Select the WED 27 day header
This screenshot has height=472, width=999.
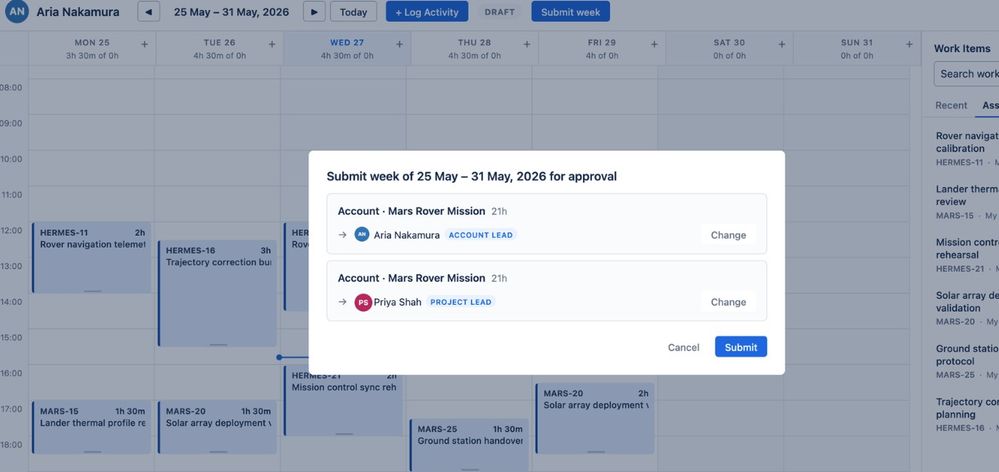coord(347,48)
